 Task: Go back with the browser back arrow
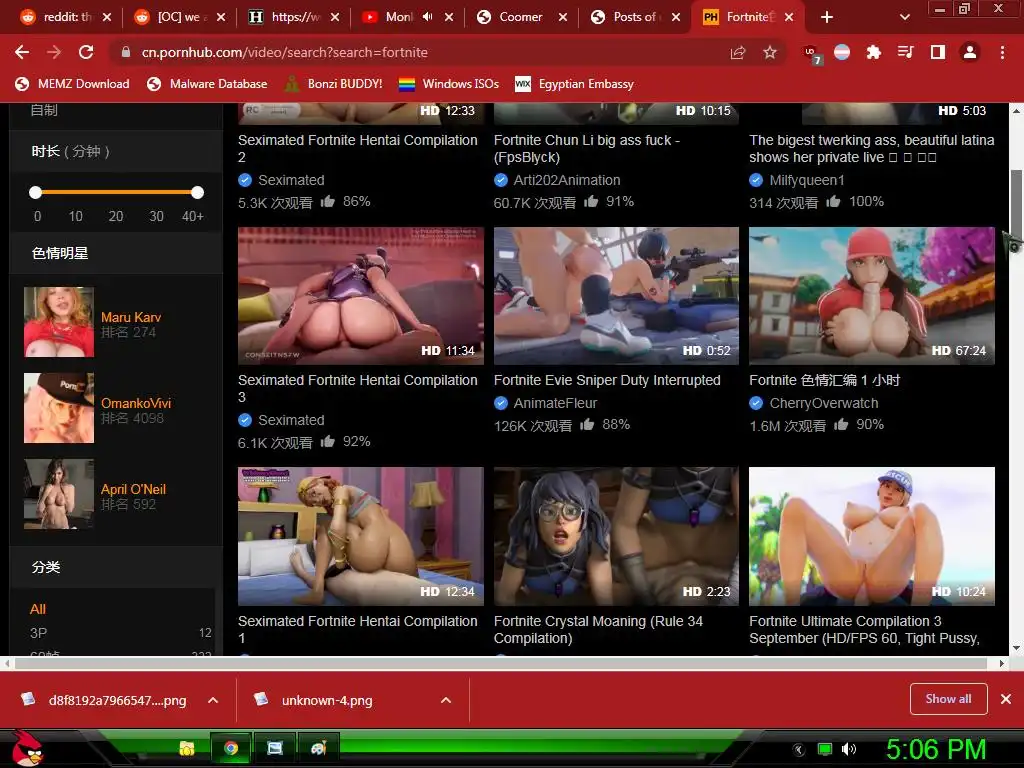click(x=22, y=52)
